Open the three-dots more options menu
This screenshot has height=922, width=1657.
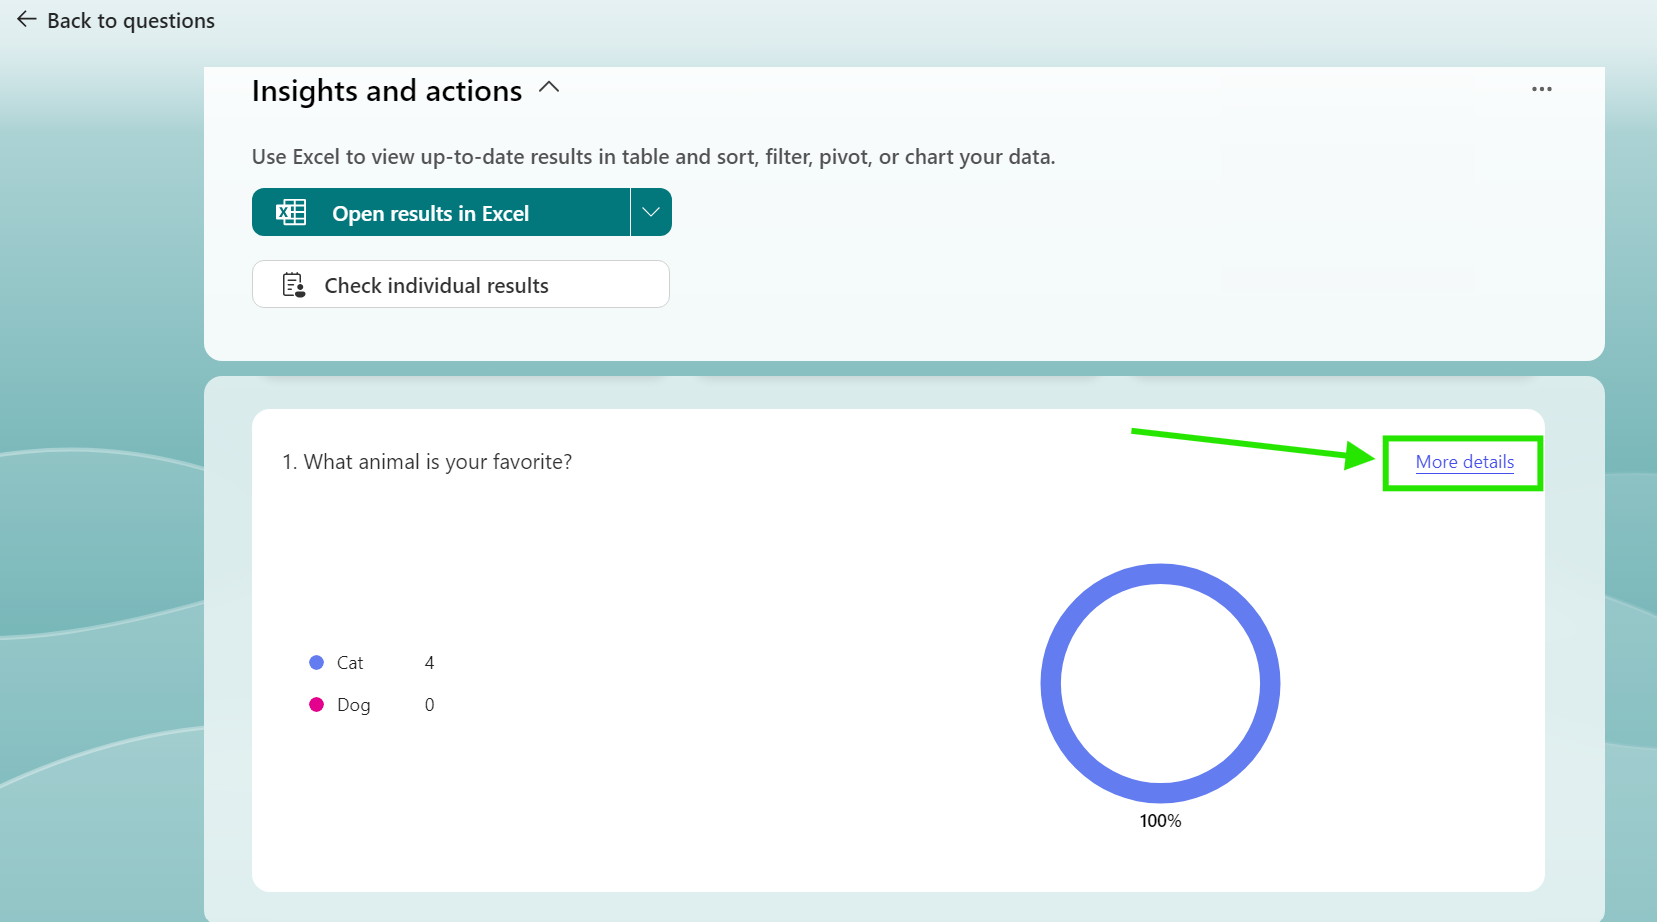coord(1542,89)
